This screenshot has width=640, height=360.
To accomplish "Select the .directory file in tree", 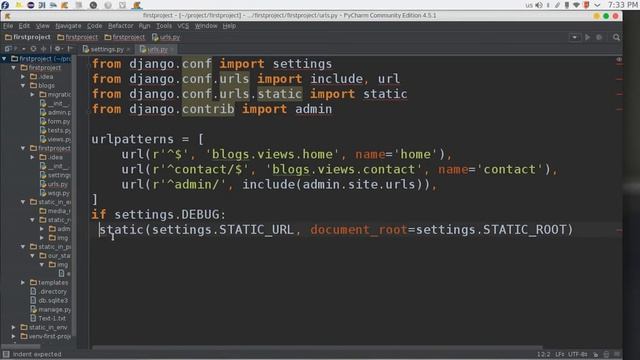I will pos(48,291).
